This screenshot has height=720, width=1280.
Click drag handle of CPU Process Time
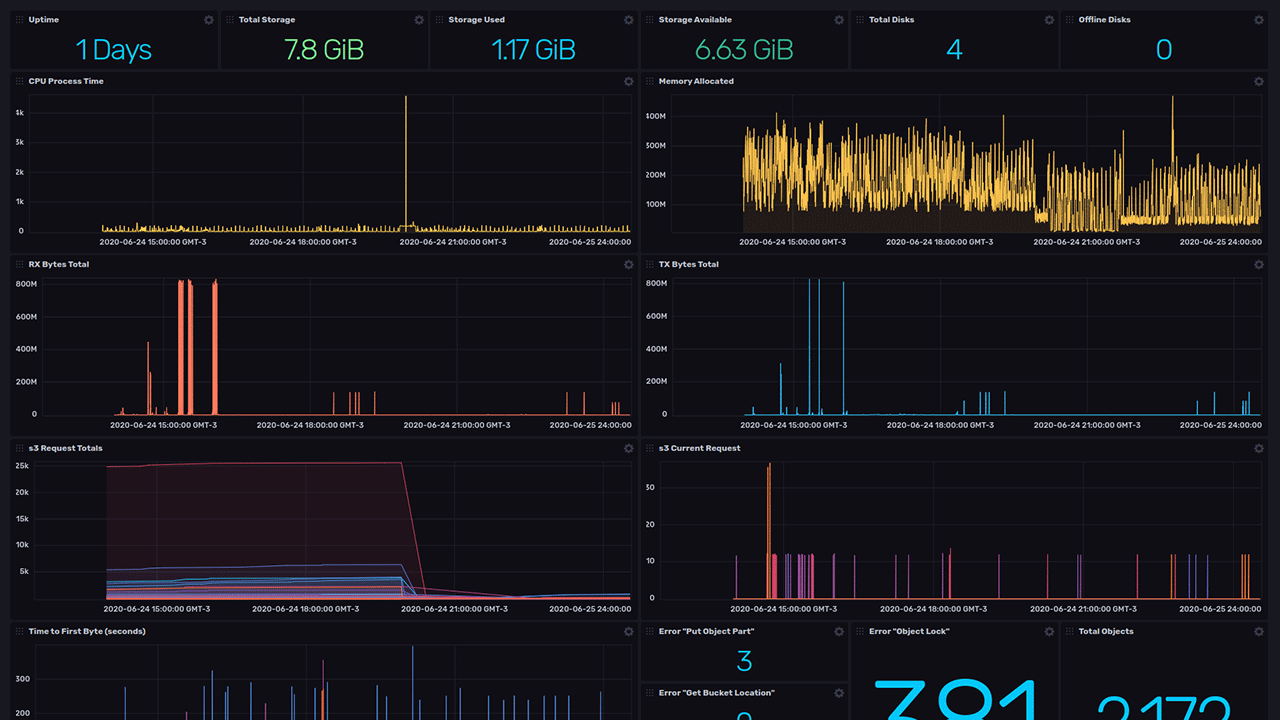point(20,82)
